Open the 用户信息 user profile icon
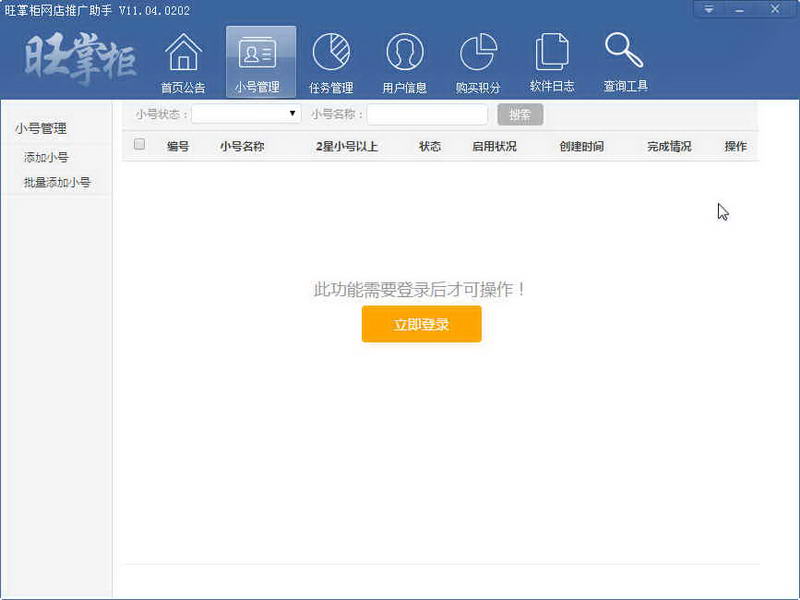 [x=405, y=62]
